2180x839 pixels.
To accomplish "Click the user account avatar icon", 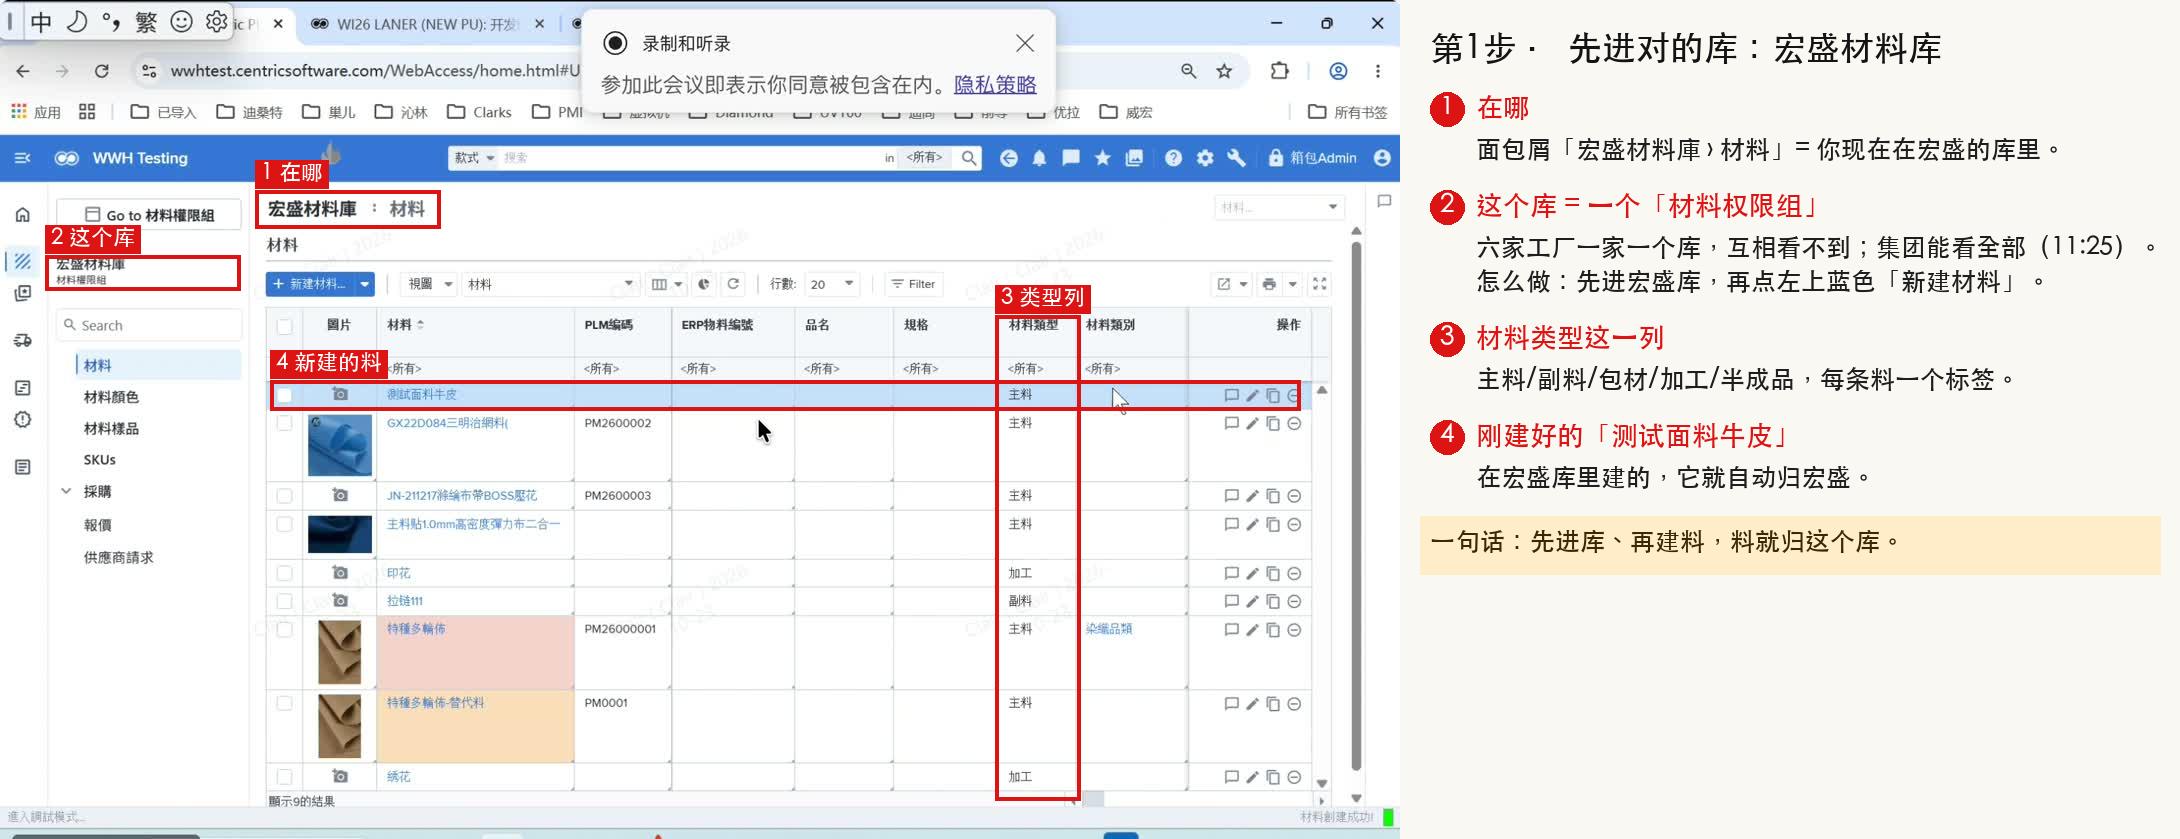I will click(1382, 158).
